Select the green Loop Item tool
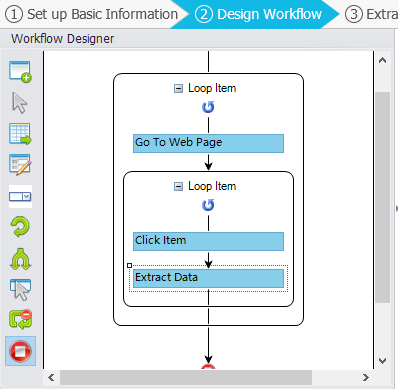 [x=20, y=227]
